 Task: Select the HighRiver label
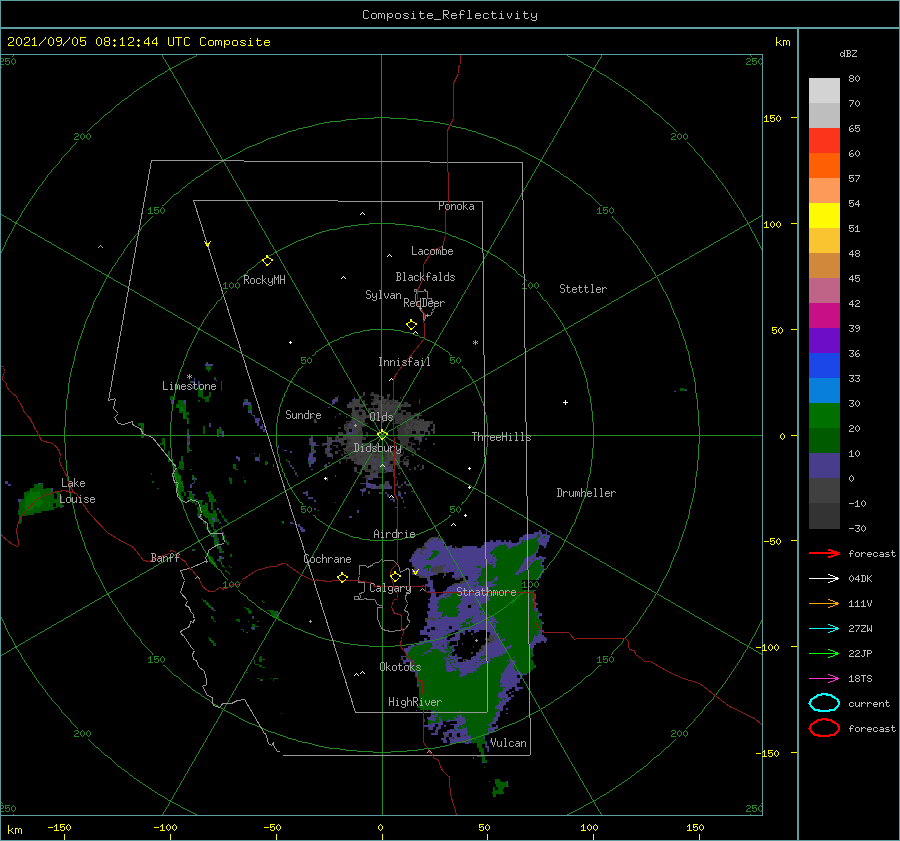[x=415, y=702]
